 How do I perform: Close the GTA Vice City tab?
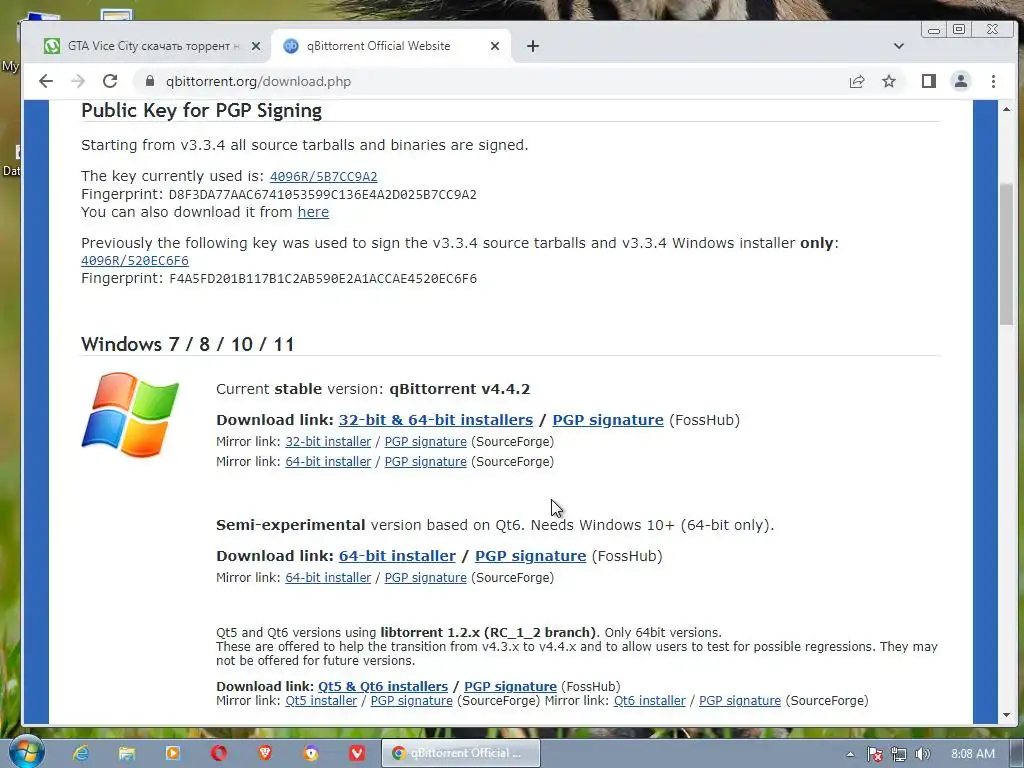(x=256, y=46)
